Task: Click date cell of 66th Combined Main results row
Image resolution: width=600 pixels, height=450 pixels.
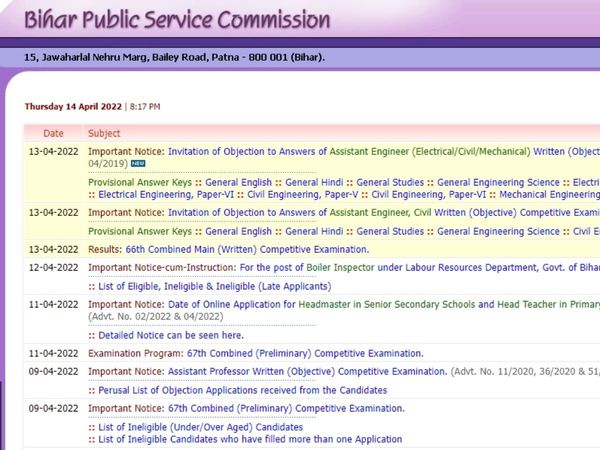Action: point(54,249)
